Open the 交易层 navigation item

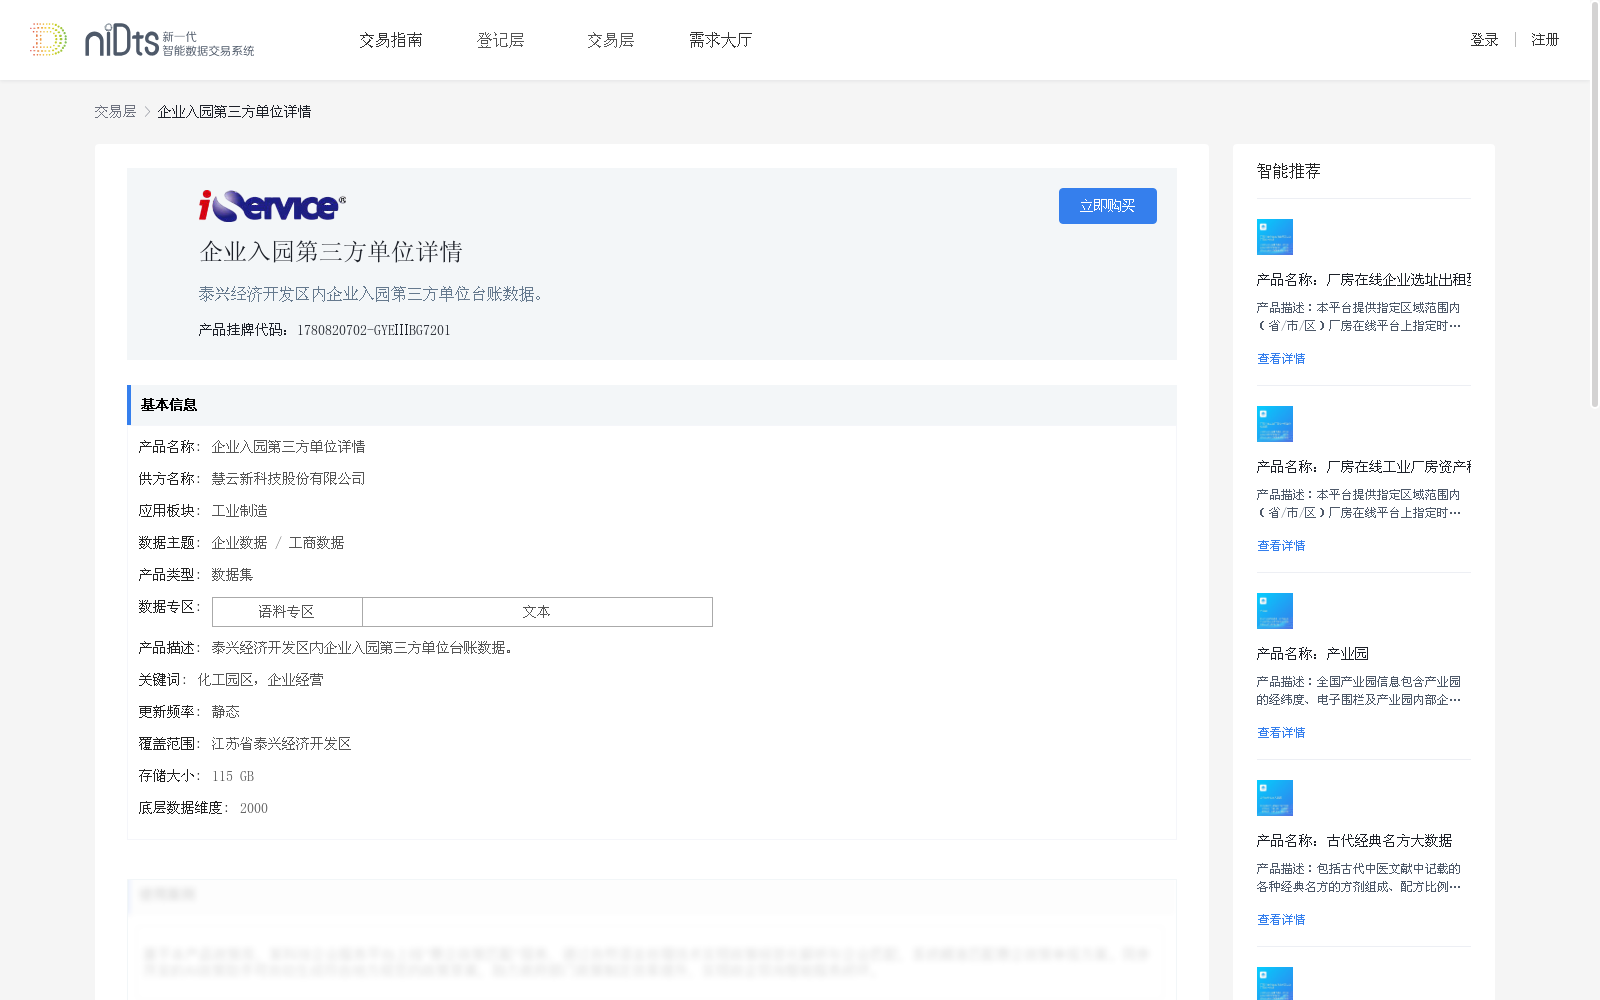pos(611,40)
